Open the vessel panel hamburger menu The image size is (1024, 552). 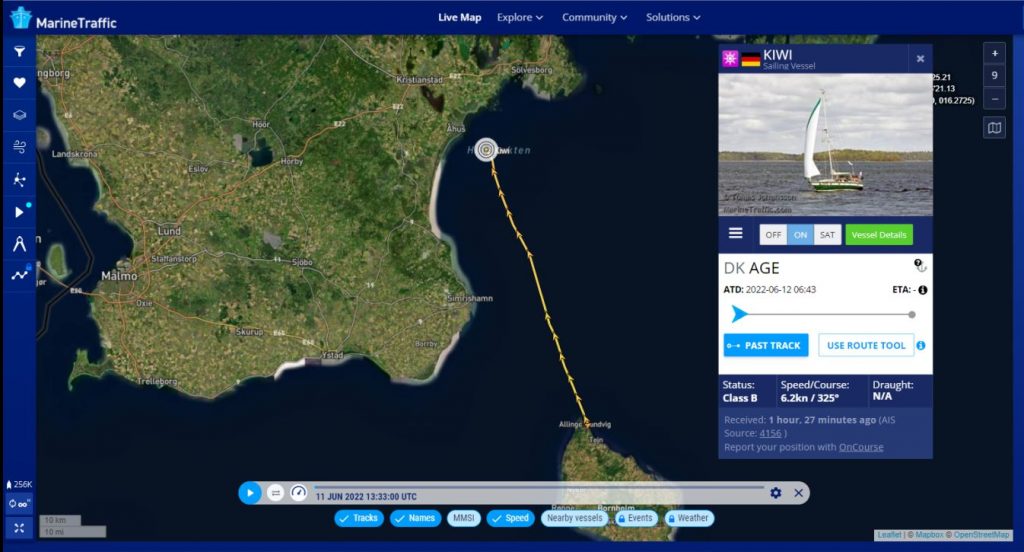(x=735, y=233)
